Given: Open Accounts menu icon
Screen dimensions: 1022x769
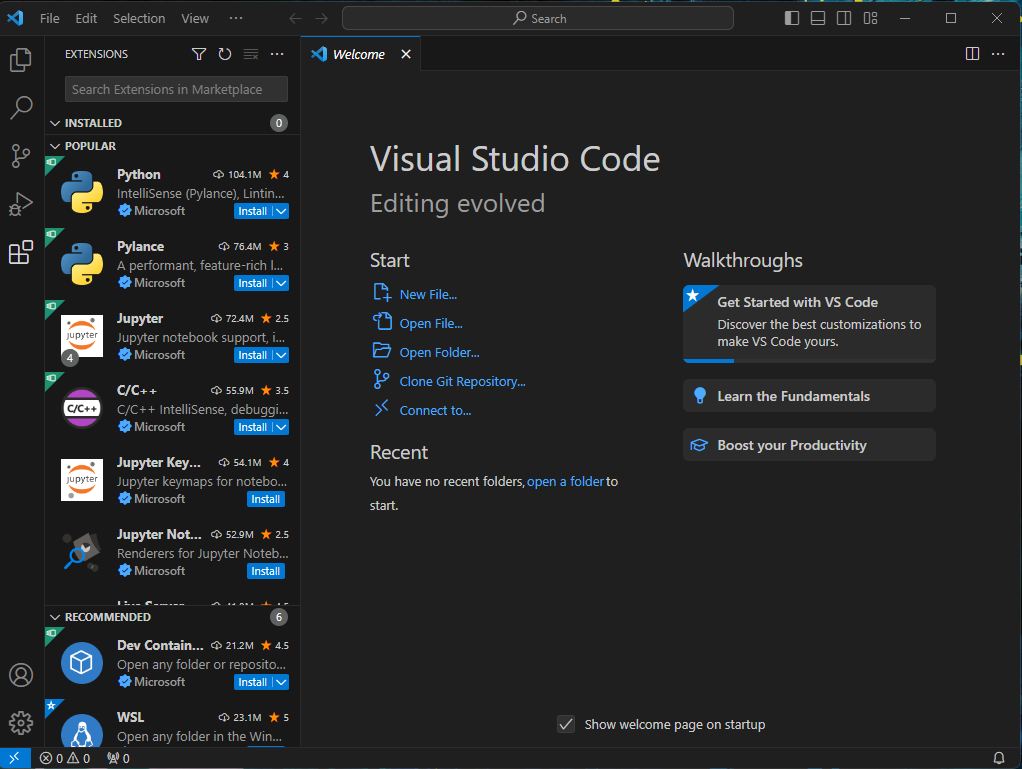Looking at the screenshot, I should (x=21, y=675).
